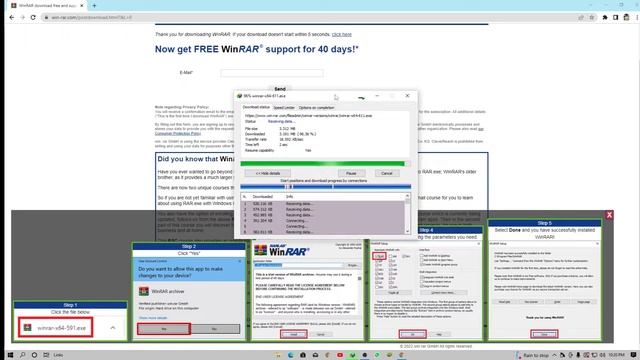This screenshot has height=360, width=640.
Task: Go back to the previous page in Chrome
Action: click(x=11, y=18)
